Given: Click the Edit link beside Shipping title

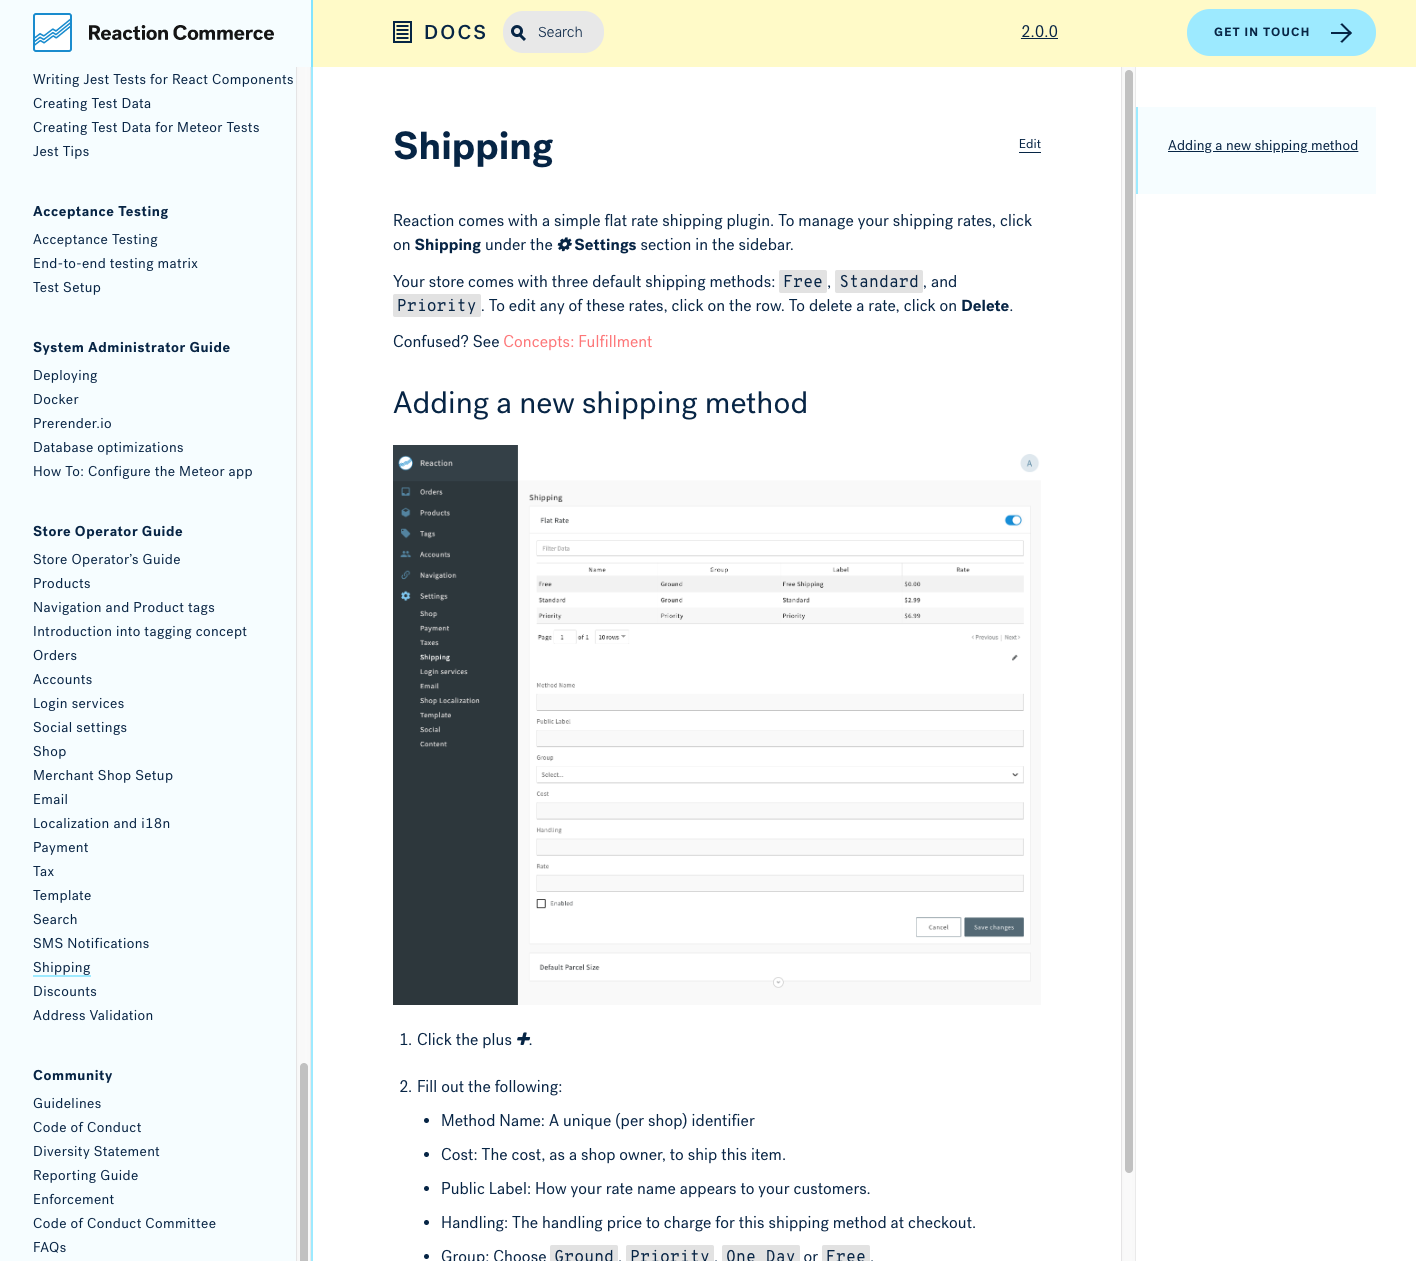Looking at the screenshot, I should (1030, 144).
